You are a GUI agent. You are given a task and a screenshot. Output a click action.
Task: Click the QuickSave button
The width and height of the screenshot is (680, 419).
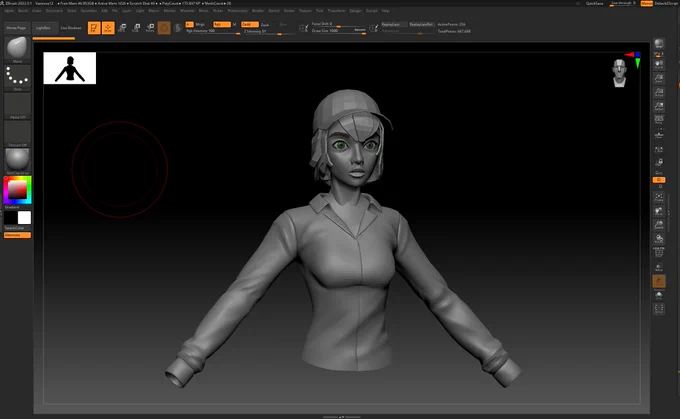point(595,3)
